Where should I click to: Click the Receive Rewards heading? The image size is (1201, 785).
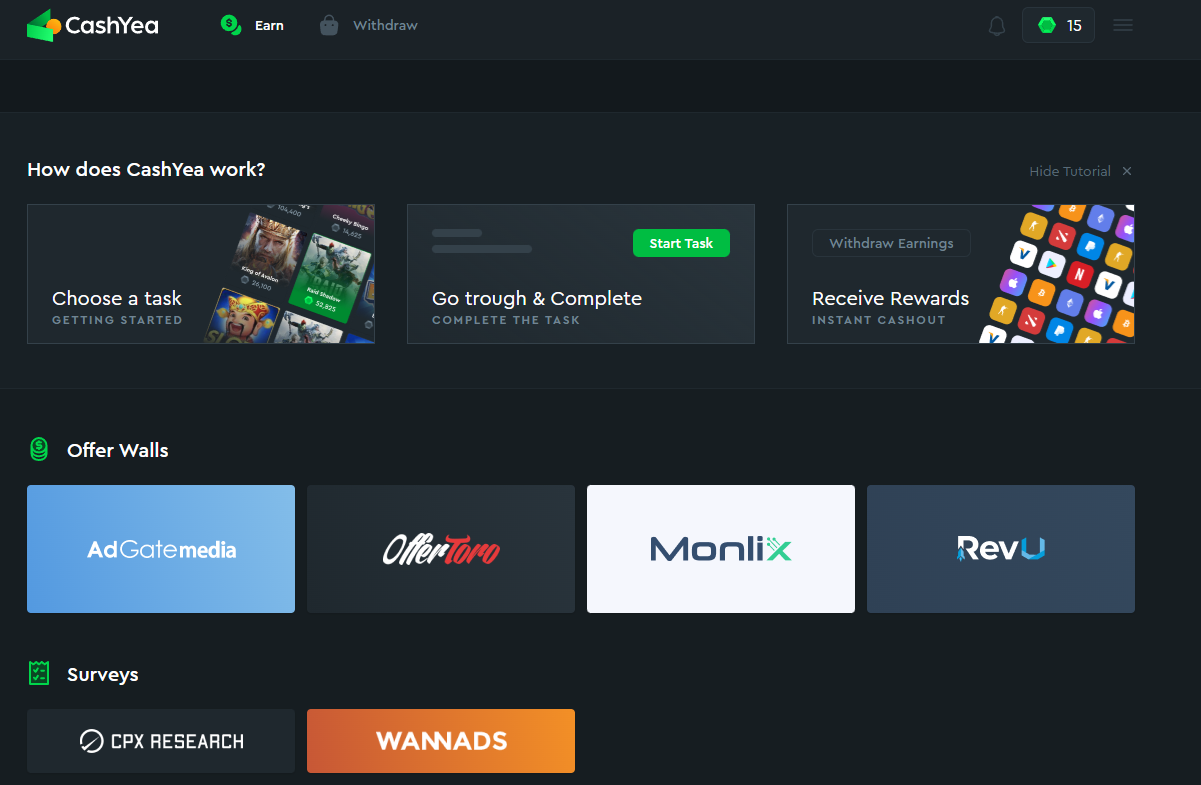click(890, 298)
